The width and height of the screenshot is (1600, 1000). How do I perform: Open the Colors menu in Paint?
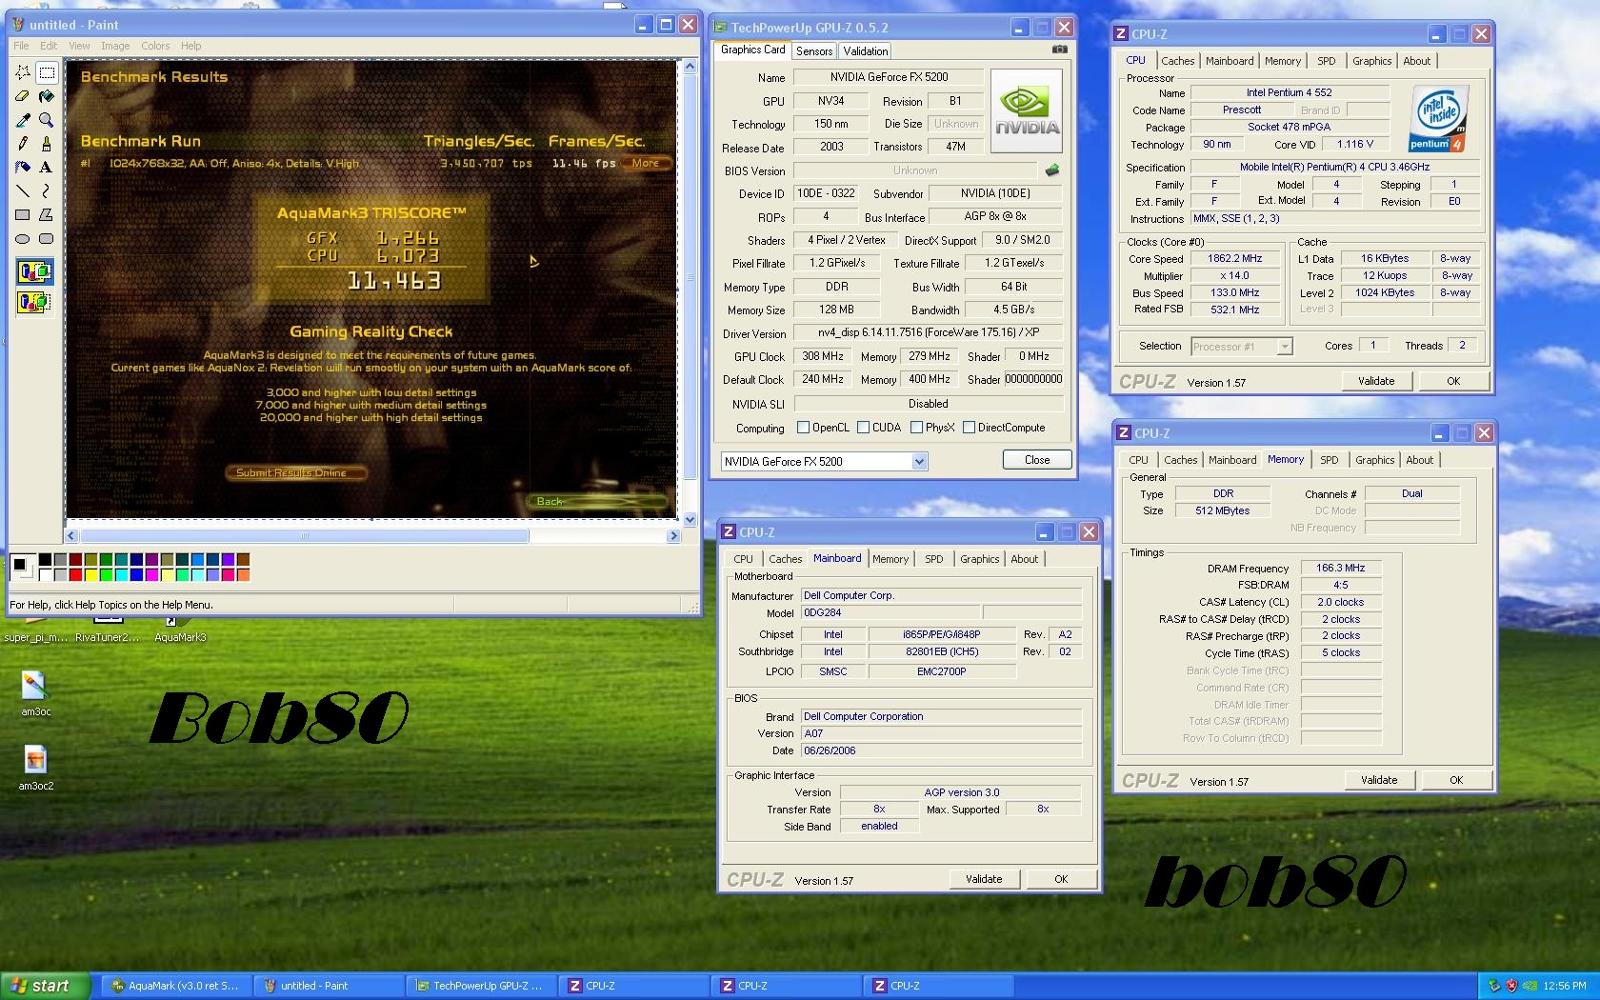click(x=155, y=46)
